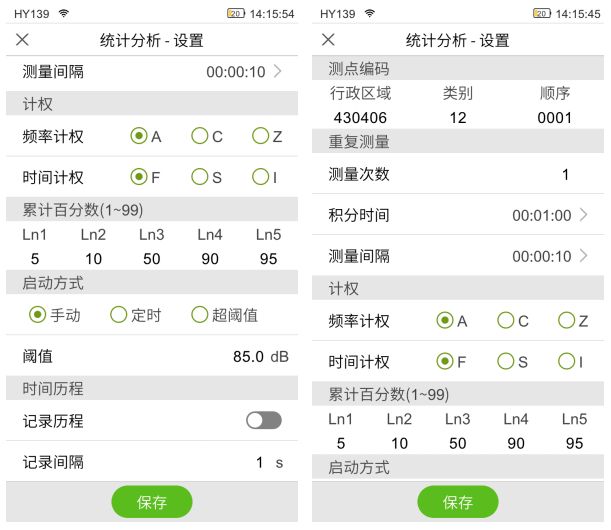Open 测量间隔 chevron on left screen

[x=277, y=72]
